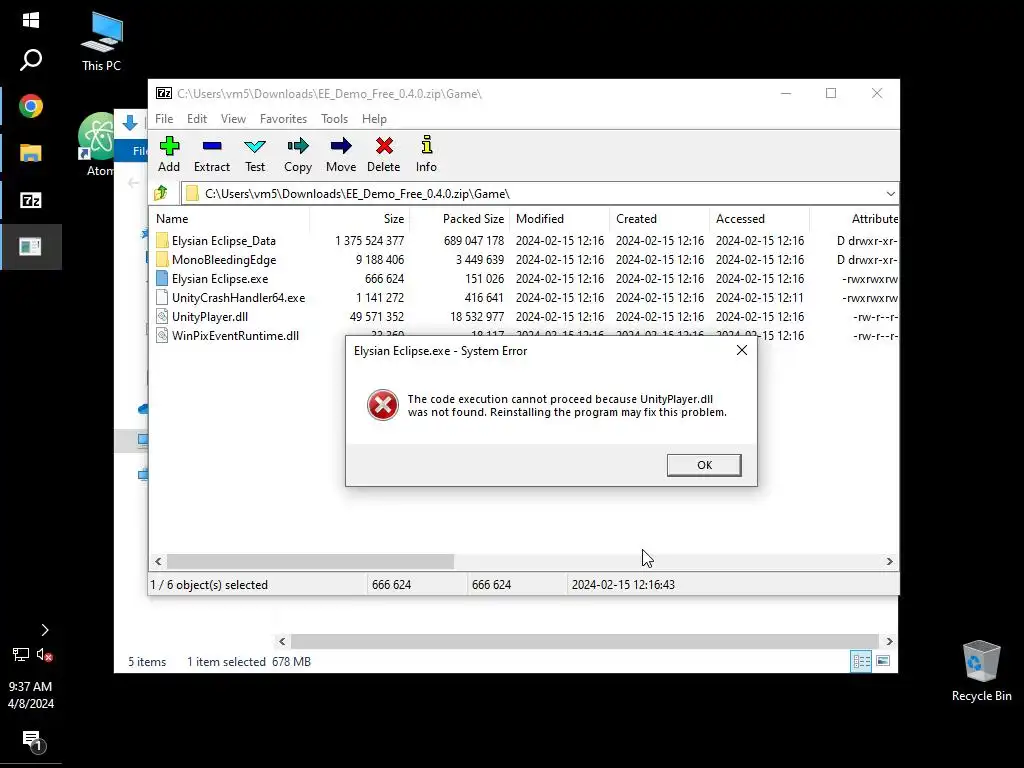Open File Explorer from taskbar
Screen dimensions: 1024x768
(31, 153)
